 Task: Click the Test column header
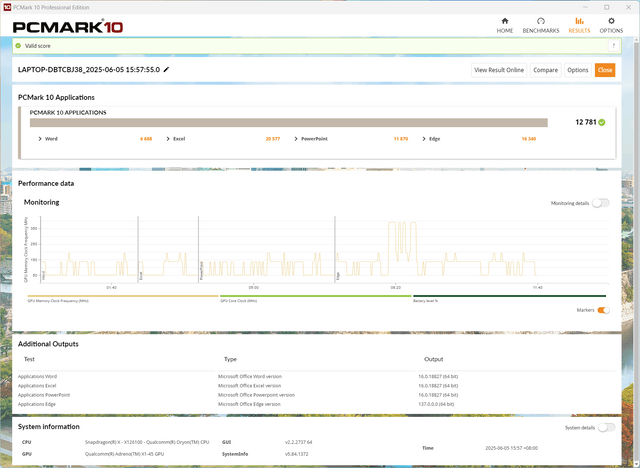29,359
